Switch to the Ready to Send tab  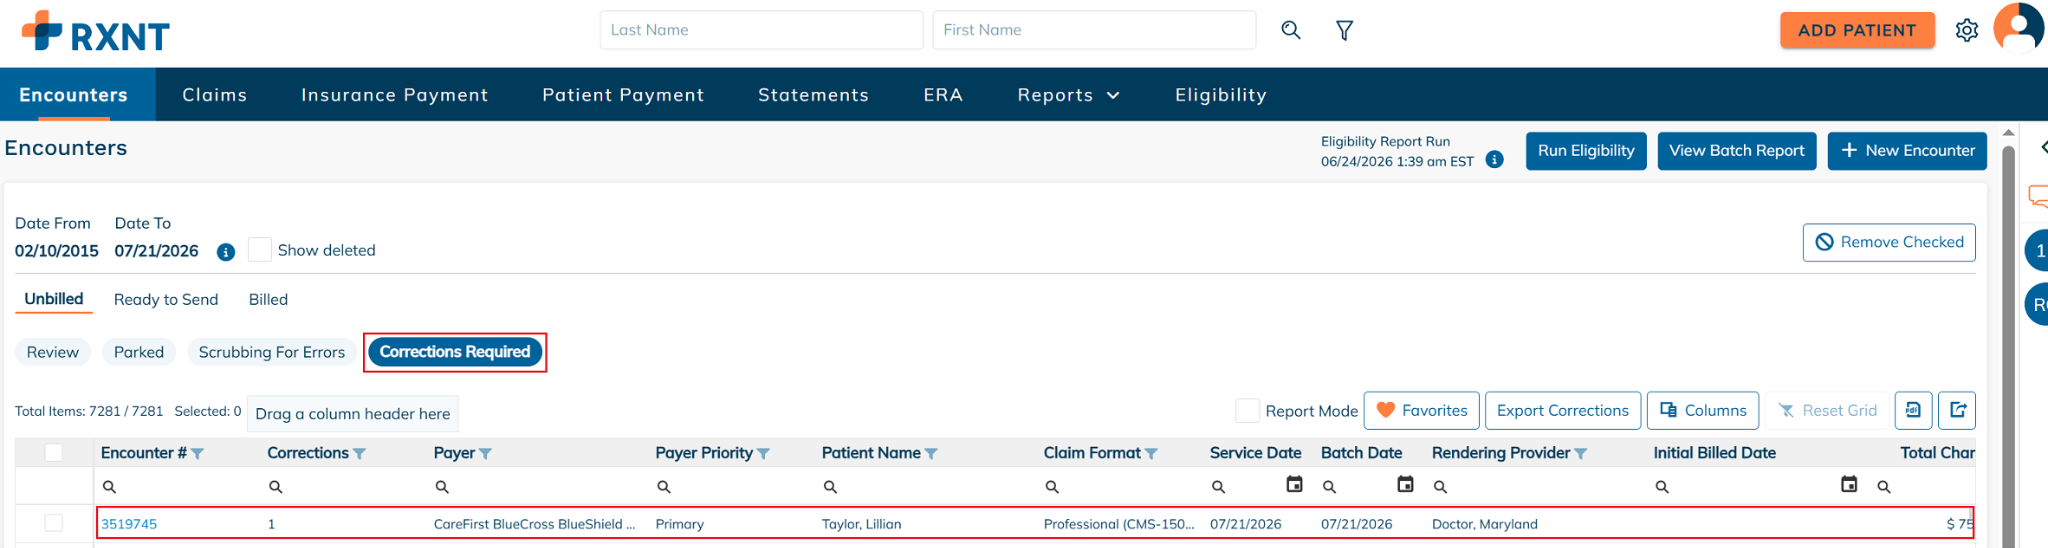(x=166, y=299)
